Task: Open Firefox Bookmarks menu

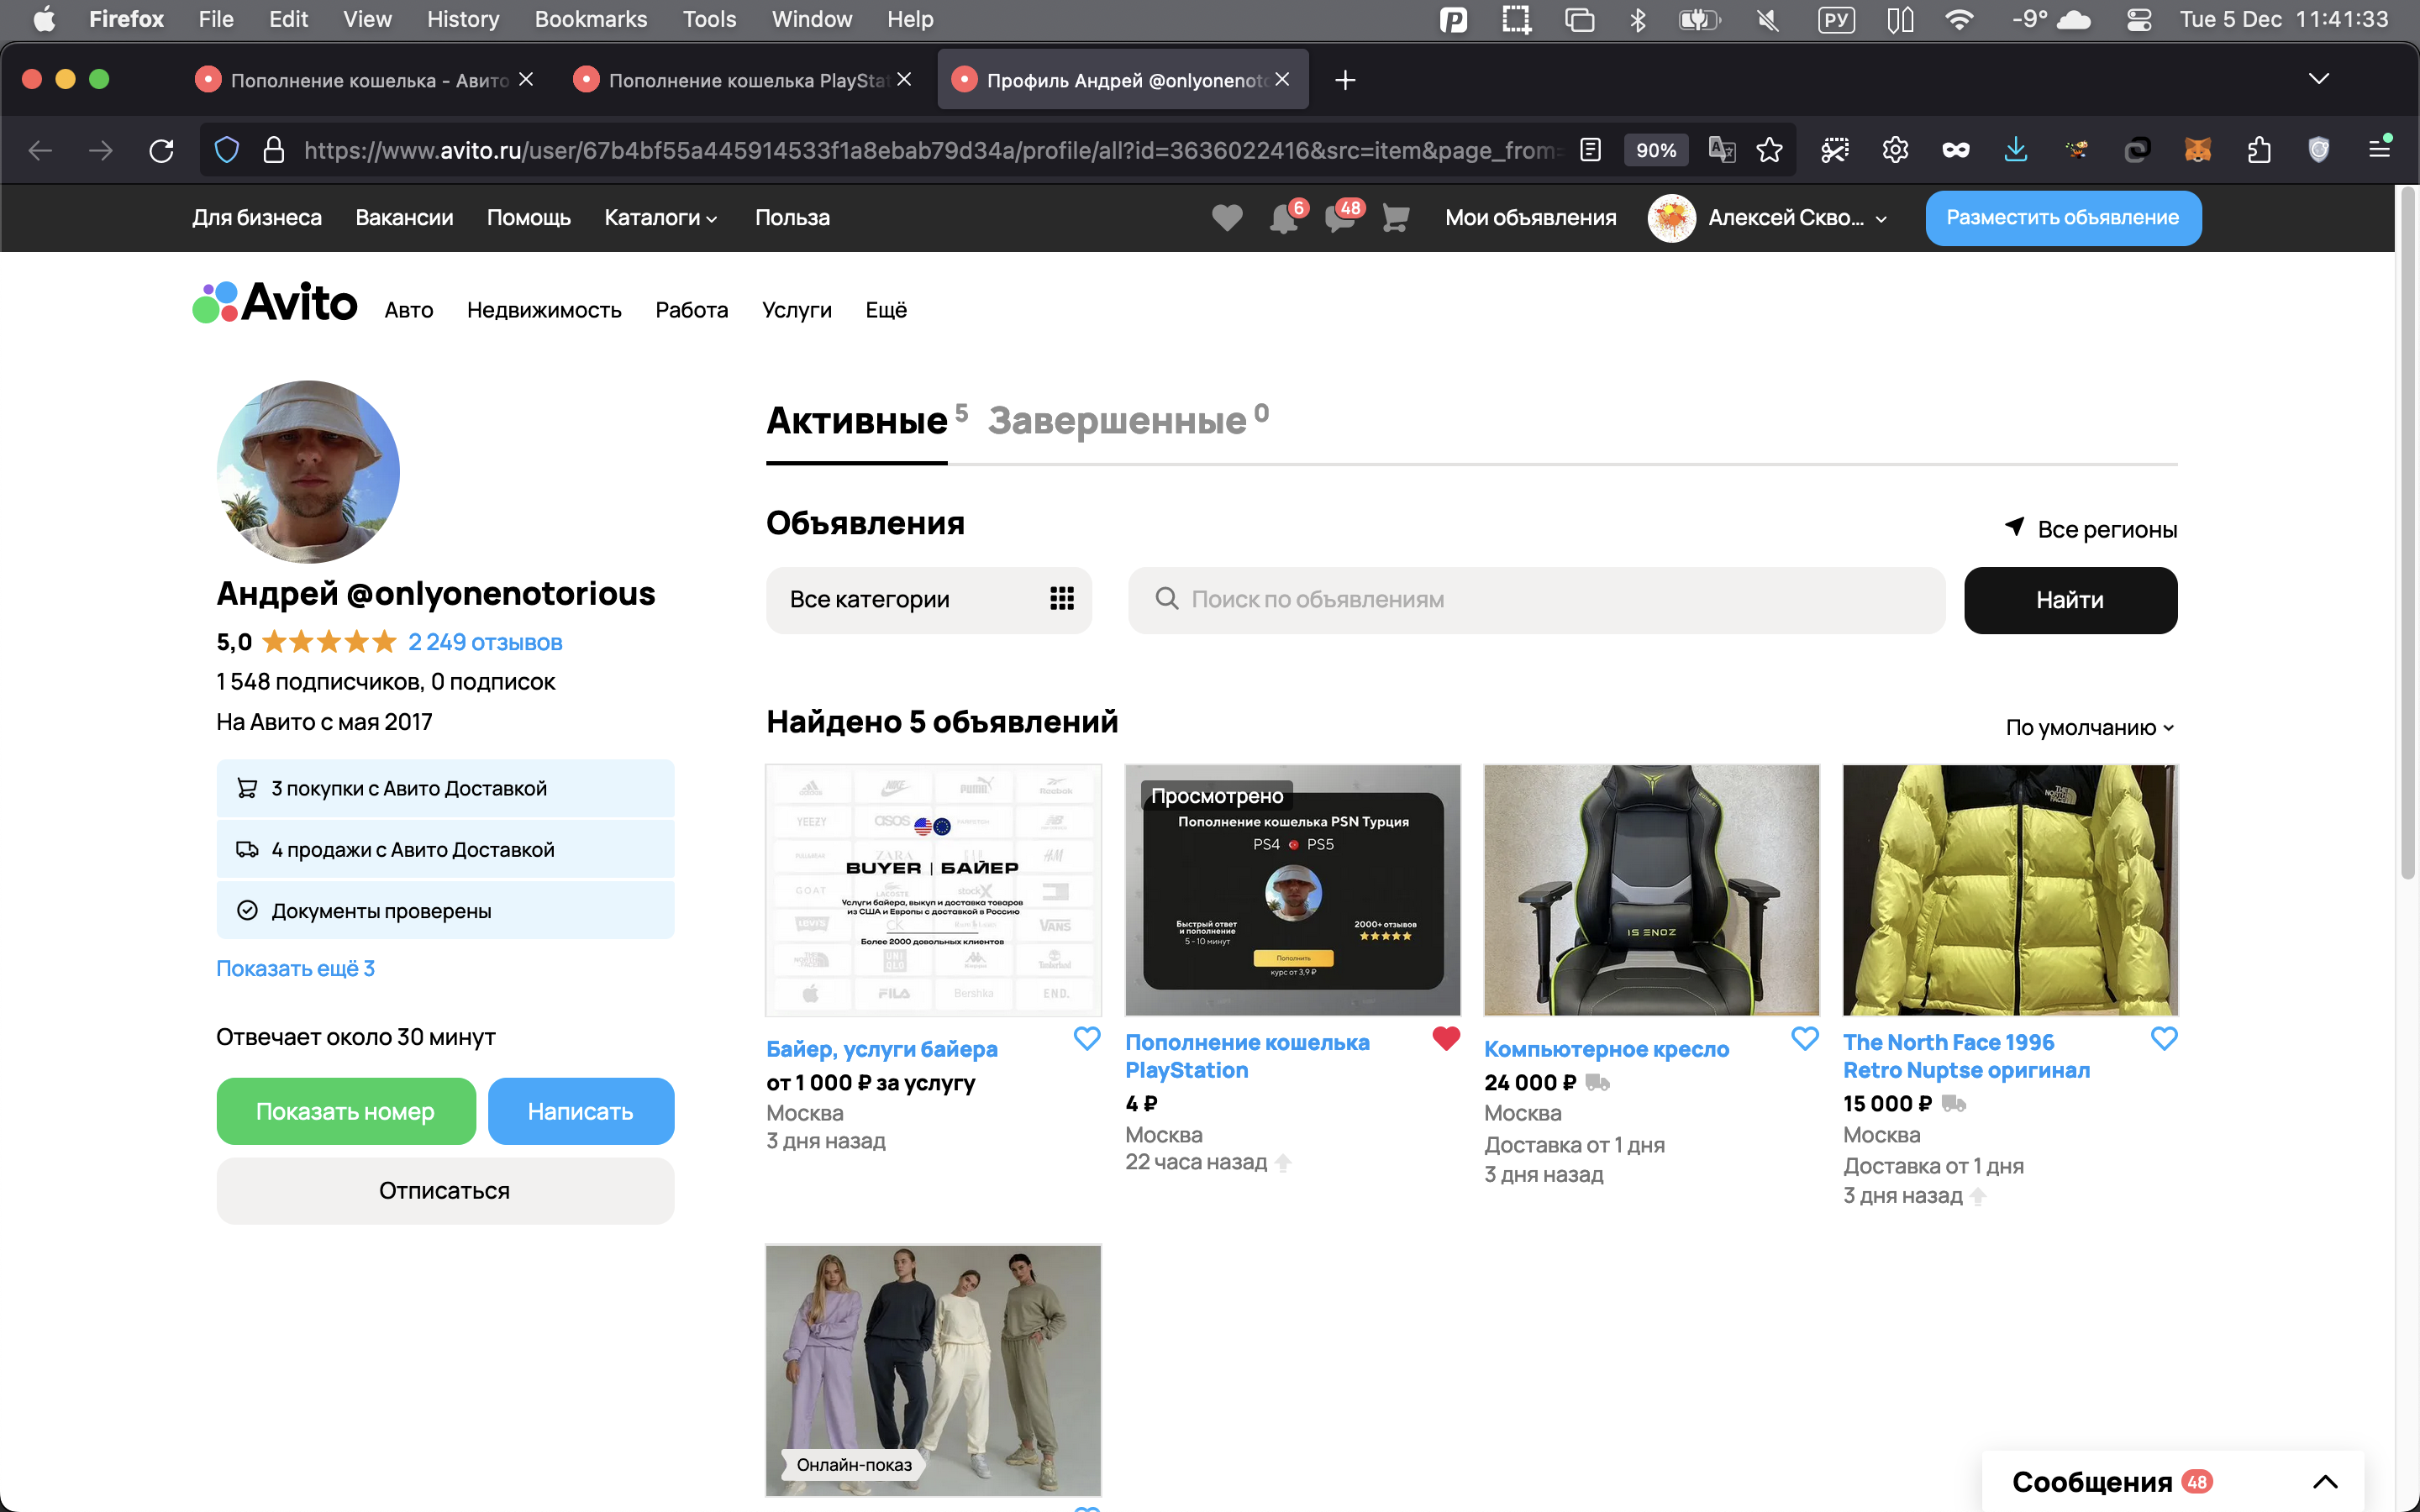Action: click(590, 19)
